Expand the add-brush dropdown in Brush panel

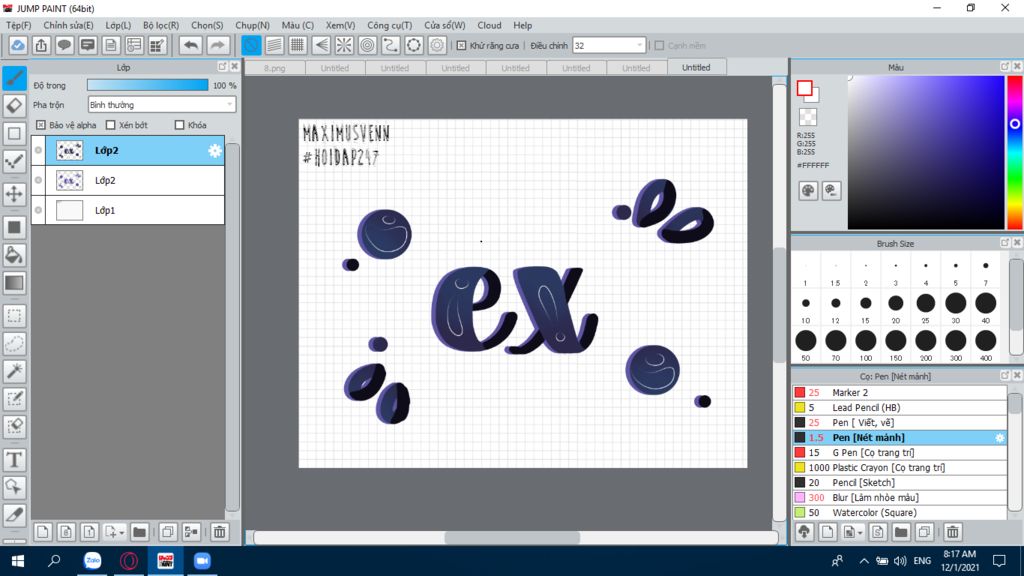point(860,533)
